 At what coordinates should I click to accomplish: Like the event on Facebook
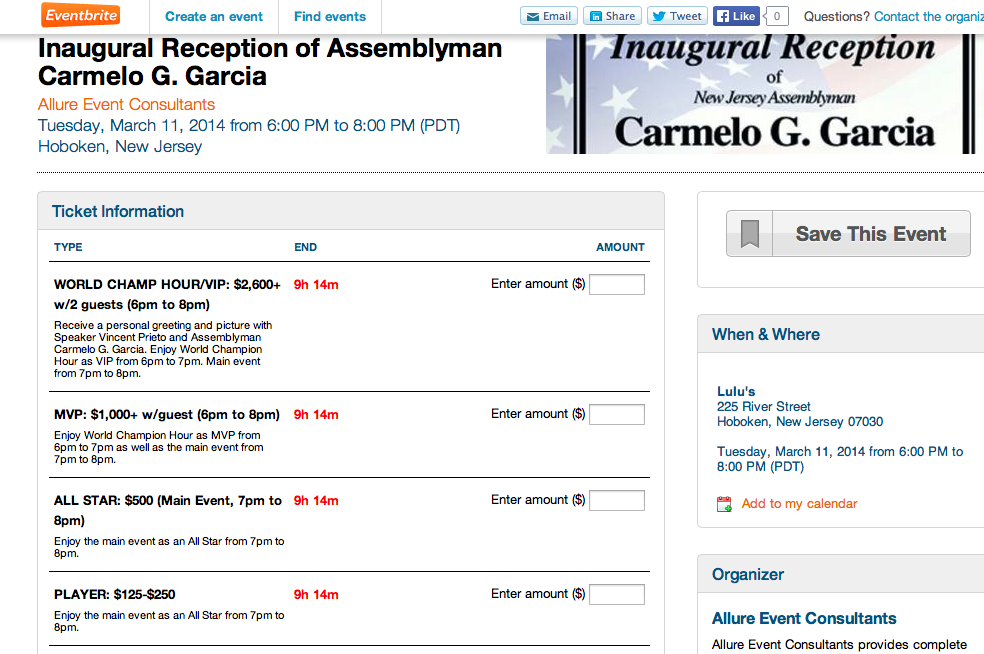[x=735, y=16]
